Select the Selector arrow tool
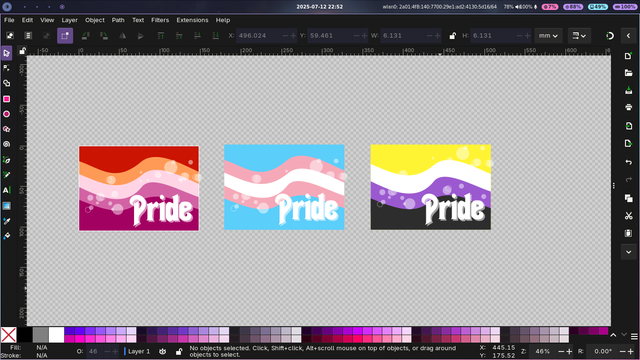 7,53
